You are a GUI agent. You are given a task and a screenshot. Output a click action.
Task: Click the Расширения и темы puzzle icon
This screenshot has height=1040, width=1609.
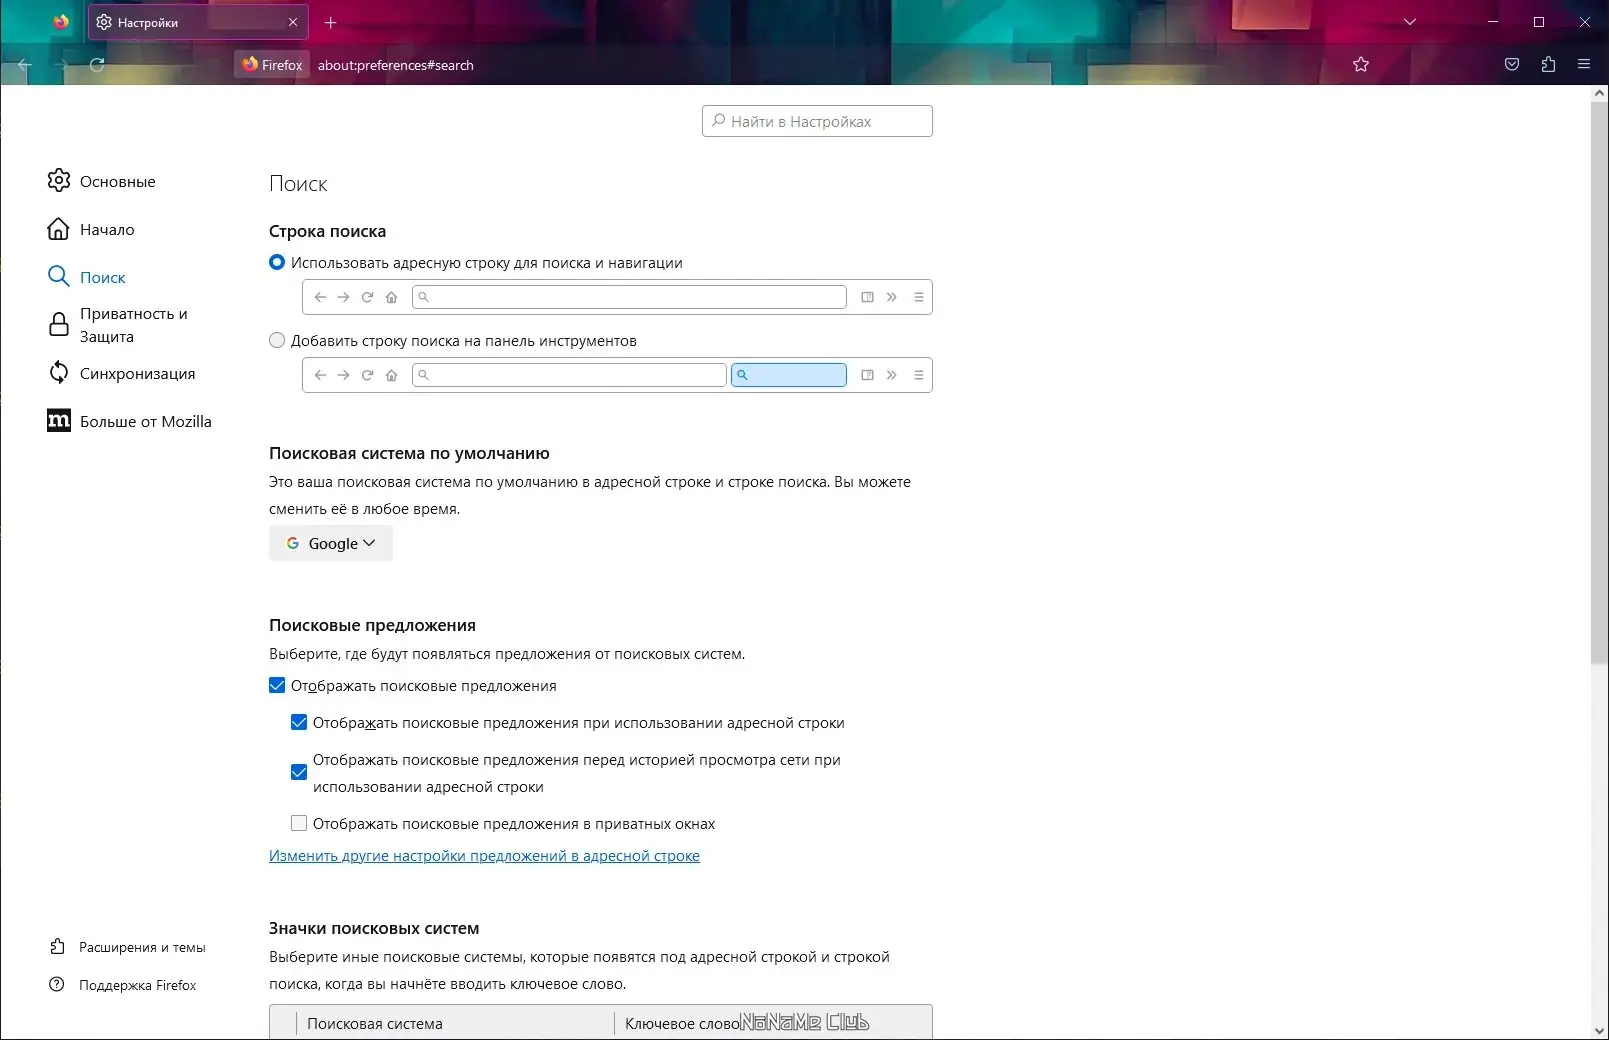point(57,946)
